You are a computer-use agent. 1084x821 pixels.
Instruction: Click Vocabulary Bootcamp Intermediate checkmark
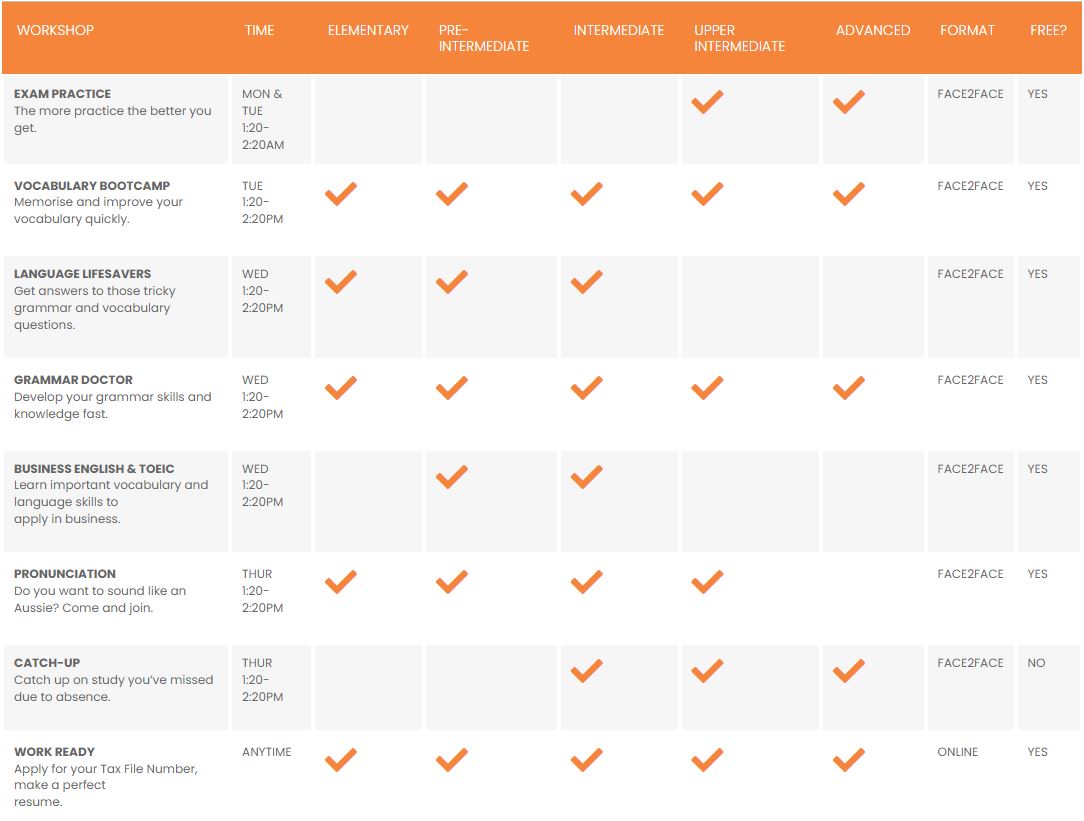click(586, 193)
